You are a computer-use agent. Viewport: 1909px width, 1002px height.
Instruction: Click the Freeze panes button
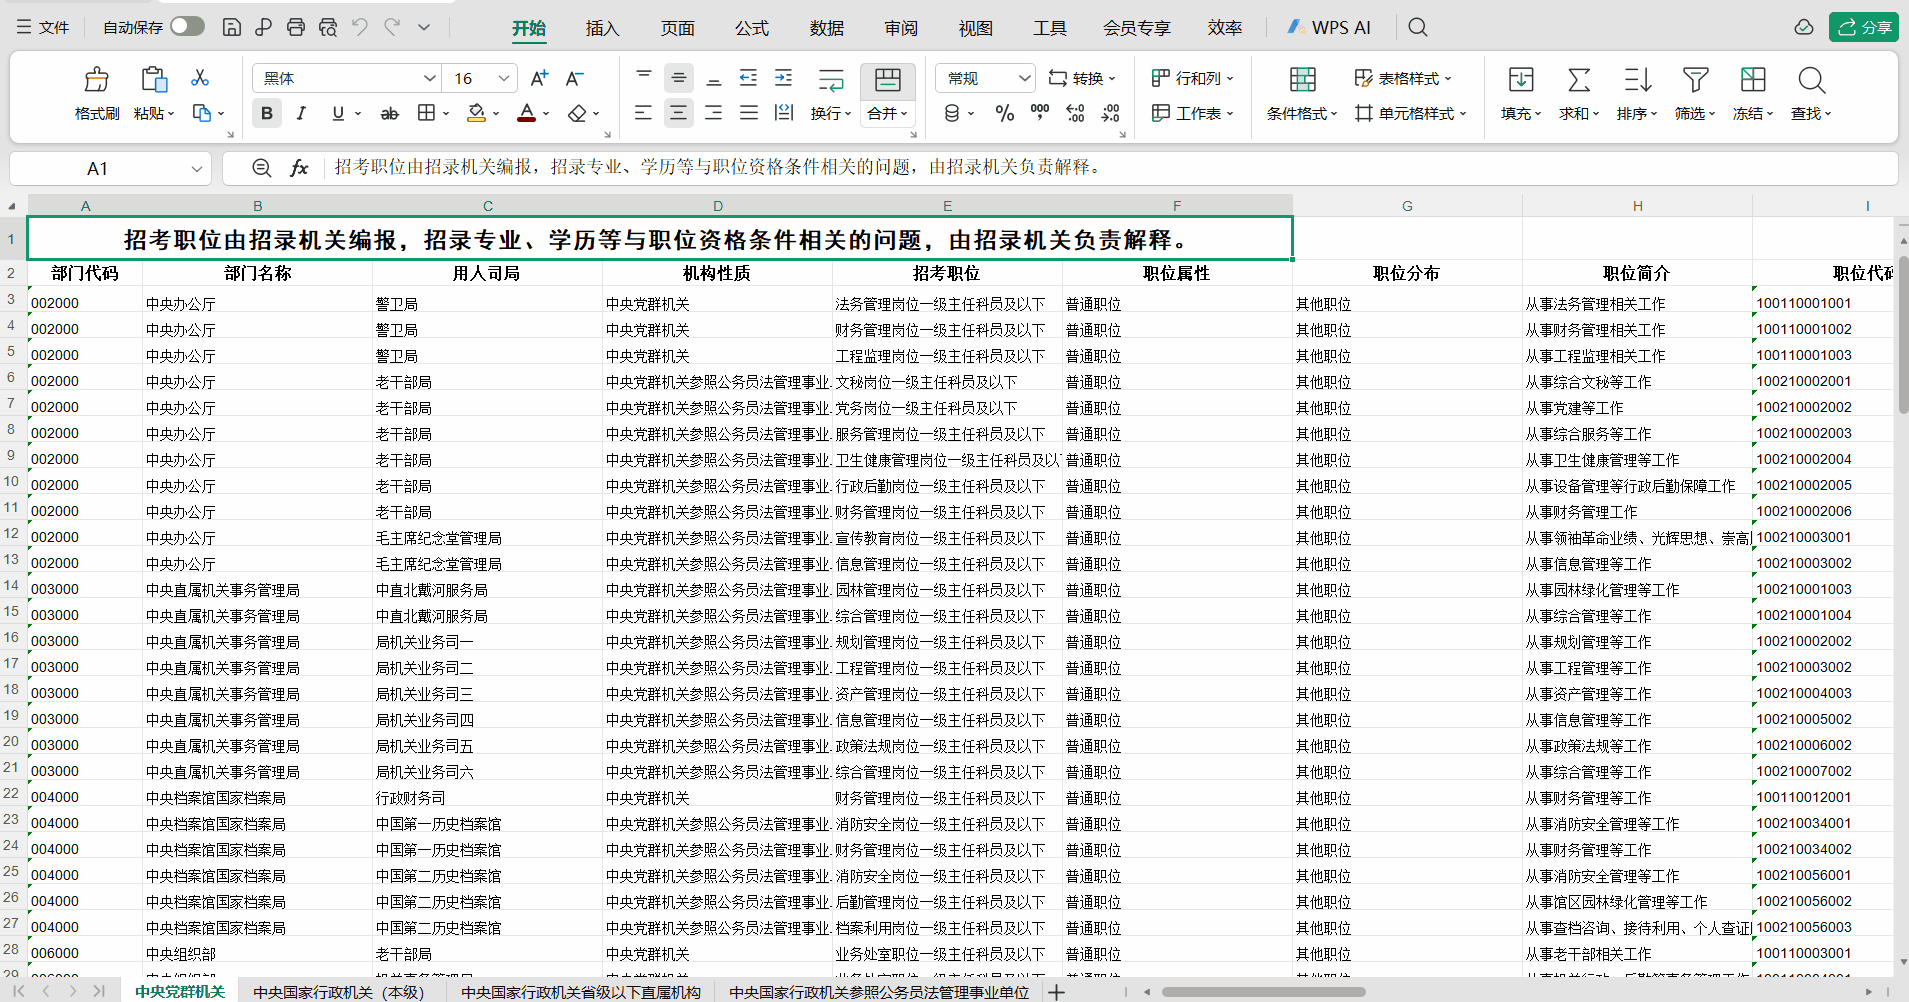[x=1753, y=94]
